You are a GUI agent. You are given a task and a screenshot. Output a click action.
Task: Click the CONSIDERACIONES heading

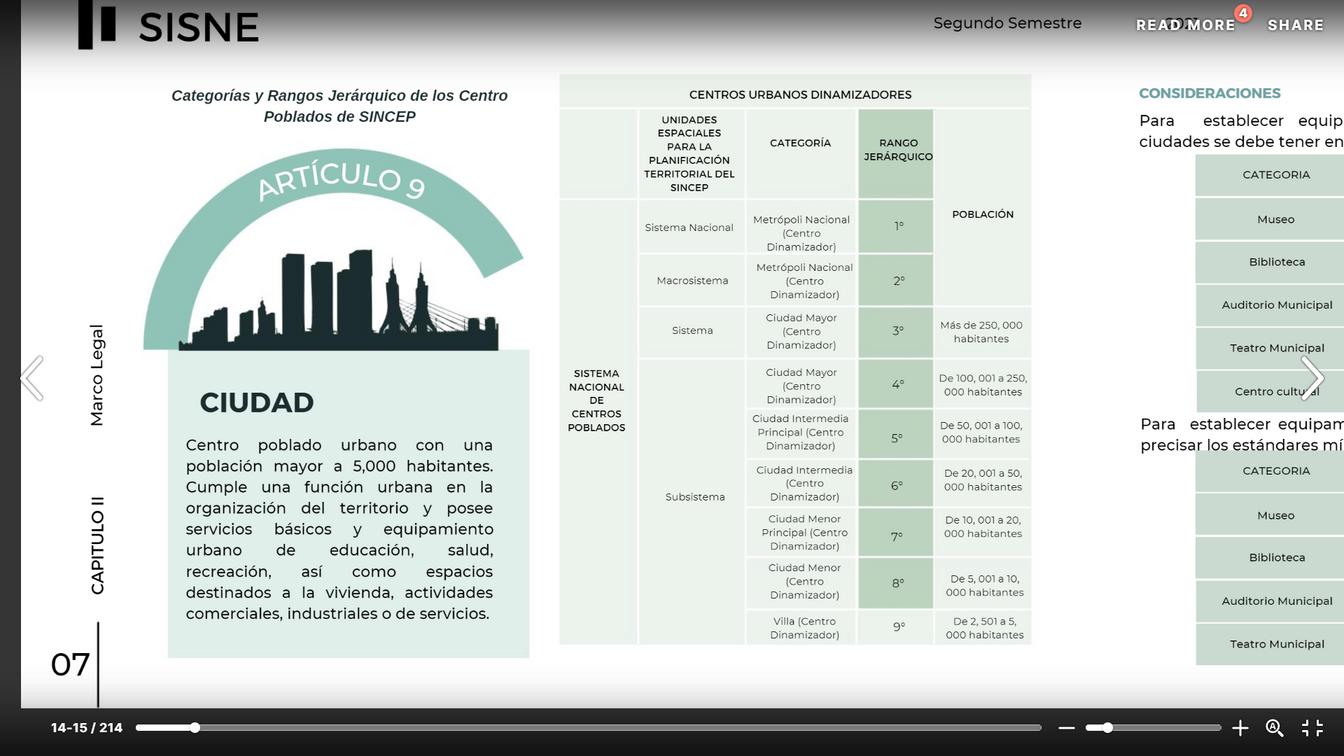[x=1210, y=93]
